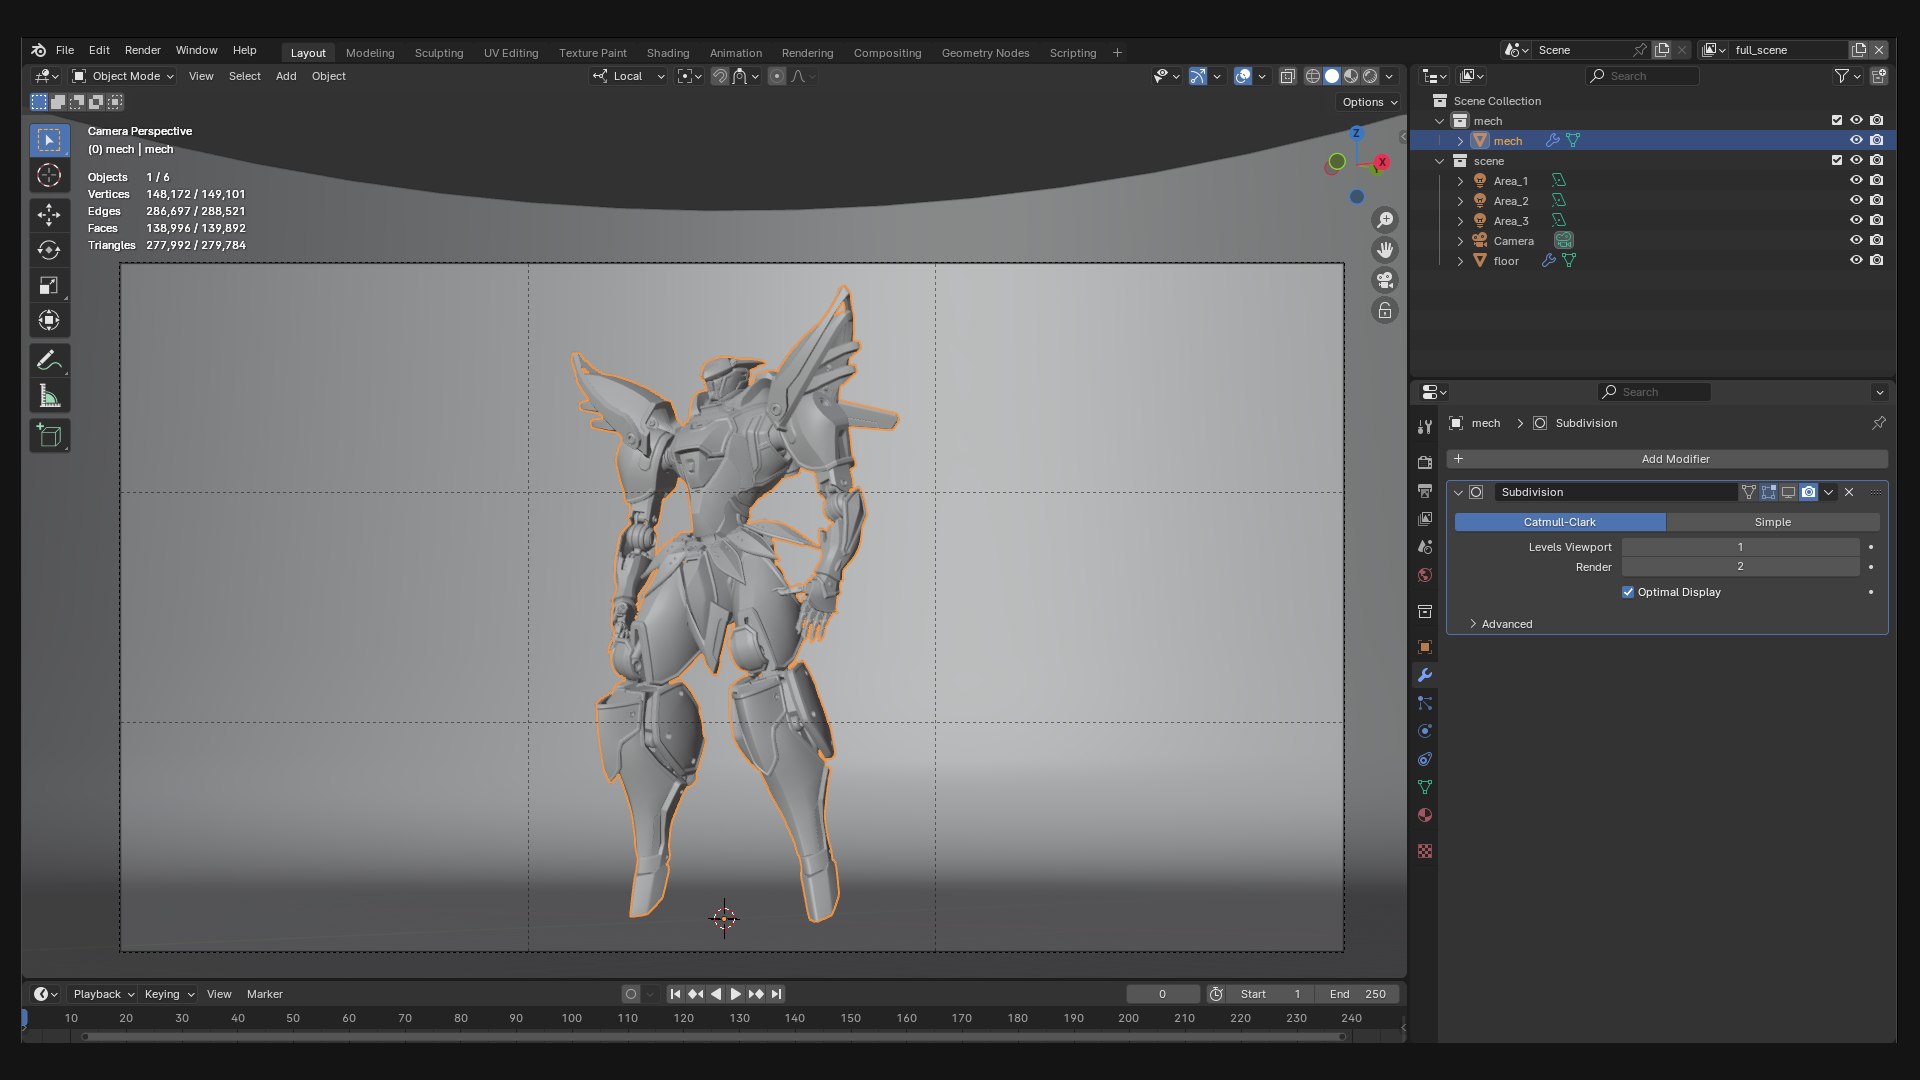
Task: Open the Playback dropdown in timeline
Action: (103, 994)
